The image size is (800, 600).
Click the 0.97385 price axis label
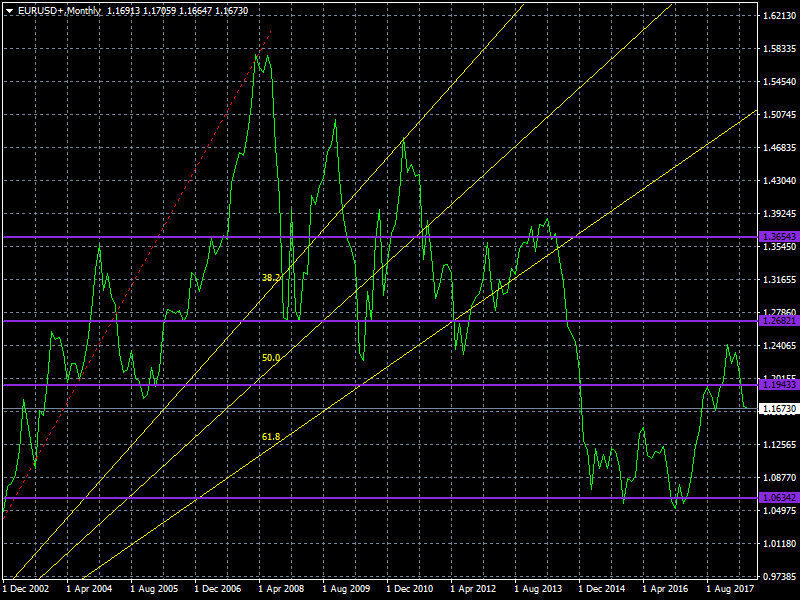click(779, 577)
